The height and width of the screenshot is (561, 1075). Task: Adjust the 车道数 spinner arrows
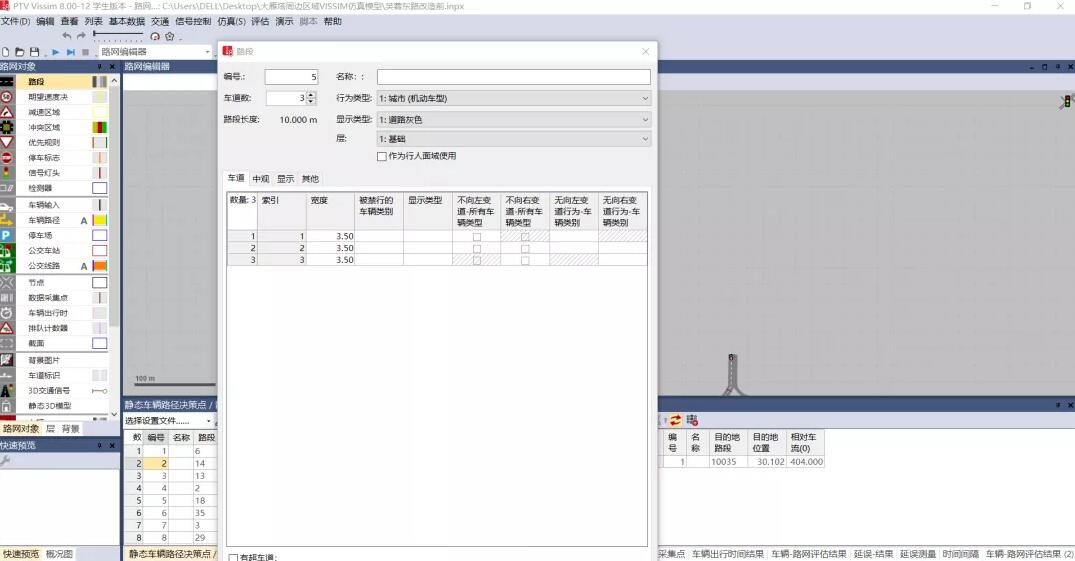[x=311, y=98]
